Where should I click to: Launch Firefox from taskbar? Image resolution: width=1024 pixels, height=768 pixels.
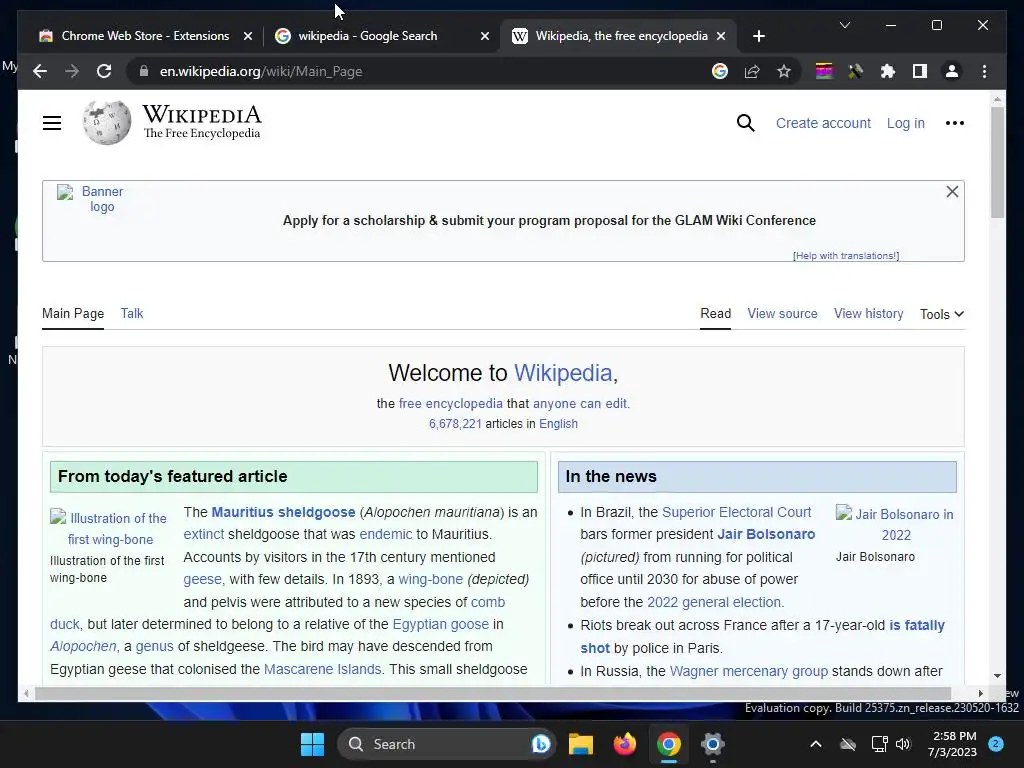click(x=625, y=744)
